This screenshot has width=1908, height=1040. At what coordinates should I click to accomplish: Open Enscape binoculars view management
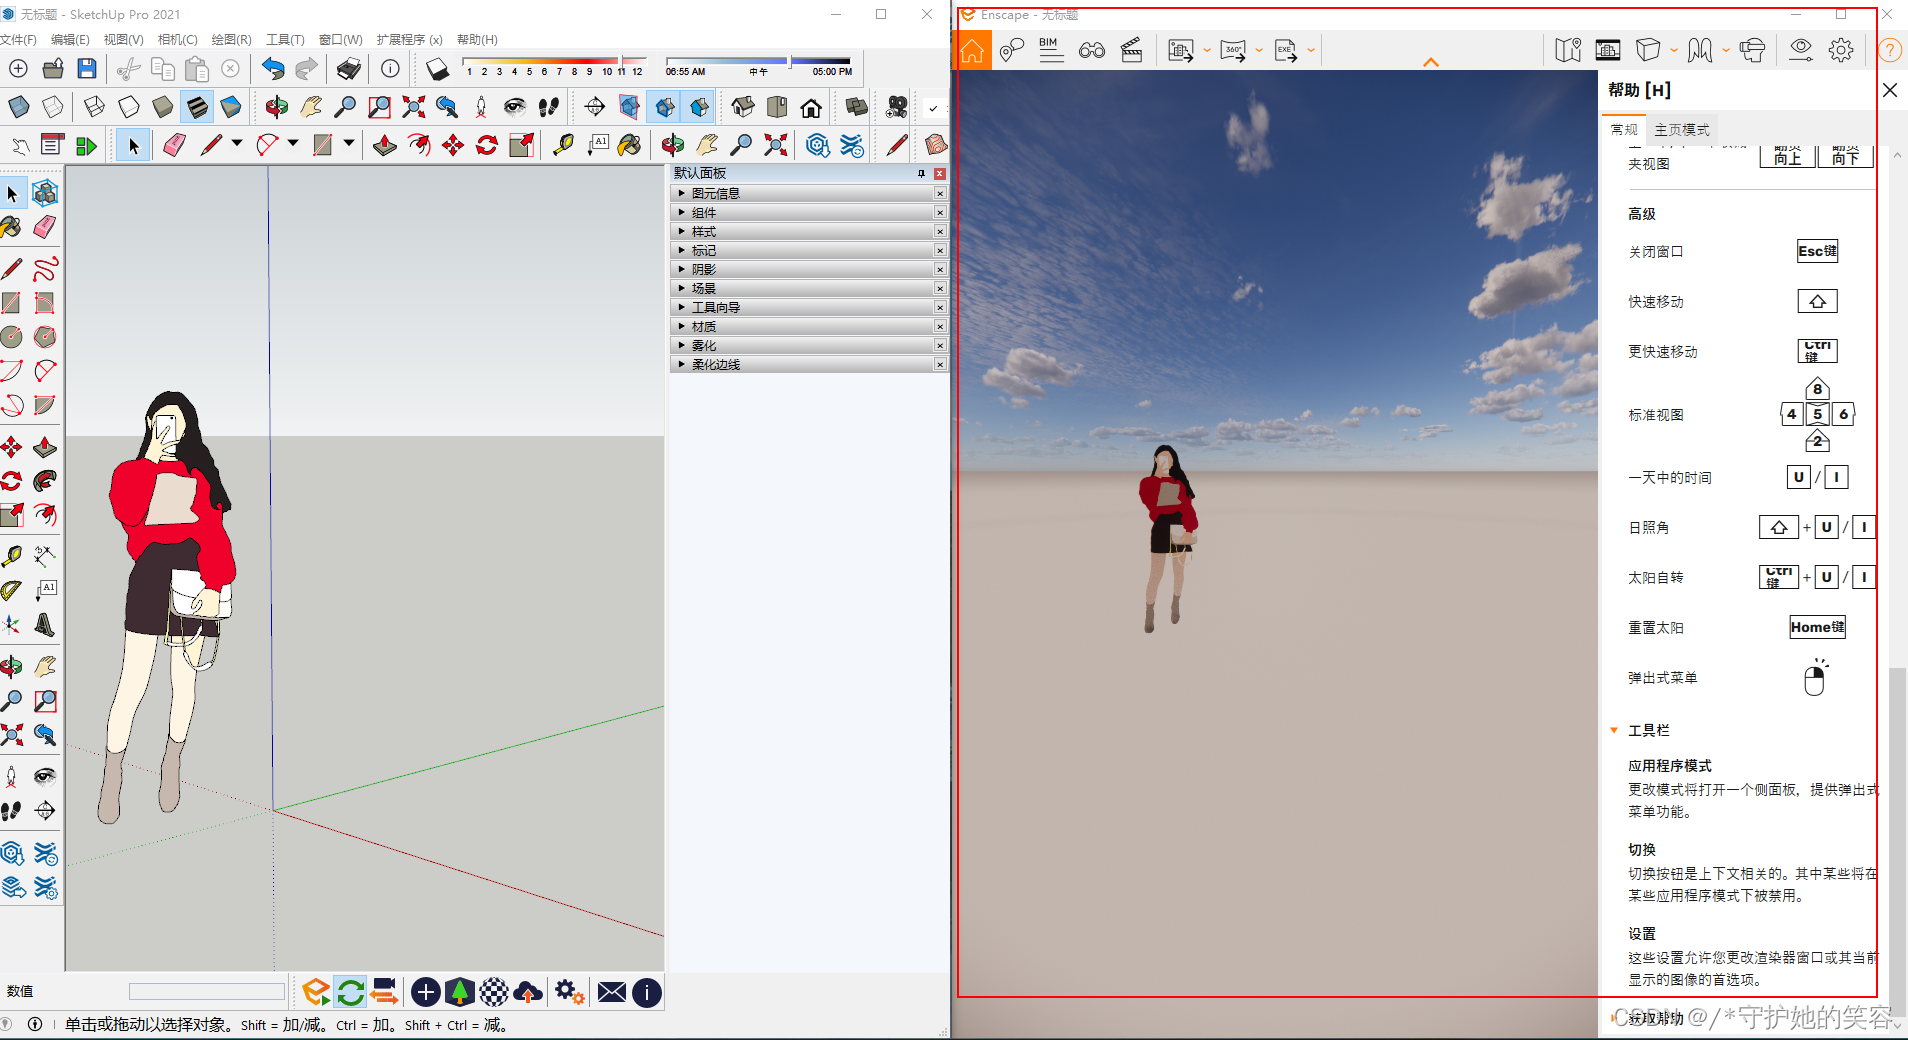coord(1092,50)
